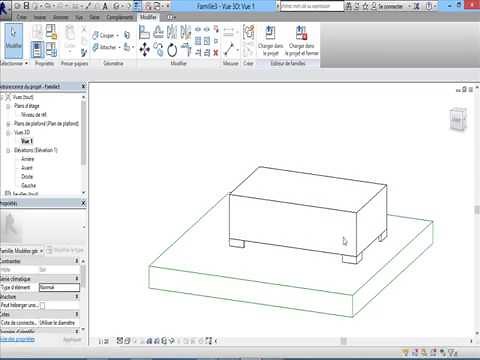Screen dimensions: 480x360
Task: Click the text A icon in quick access toolbar
Action: click(105, 6)
